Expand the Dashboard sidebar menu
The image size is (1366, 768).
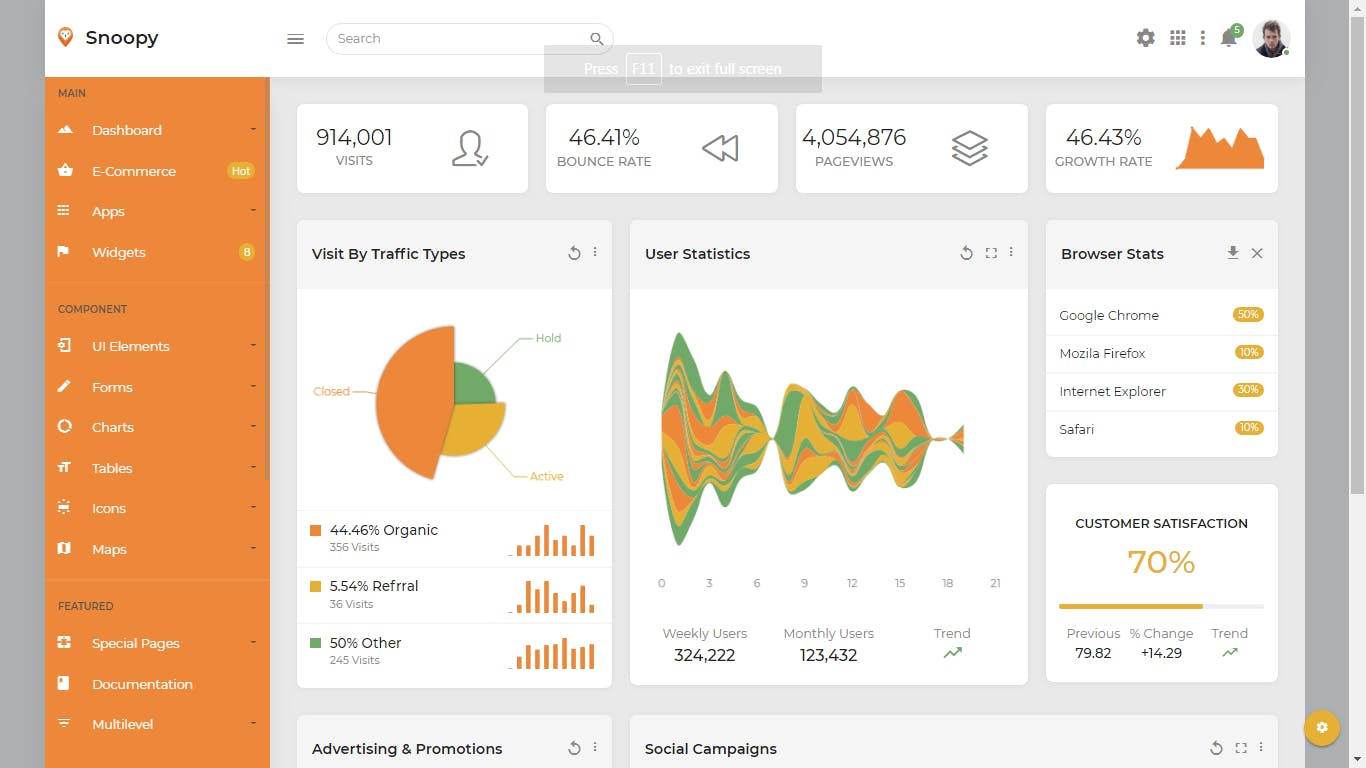157,130
